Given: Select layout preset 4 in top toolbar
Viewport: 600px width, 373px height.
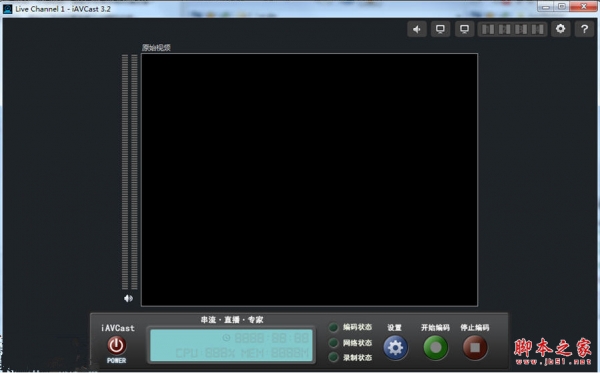Looking at the screenshot, I should (x=537, y=29).
